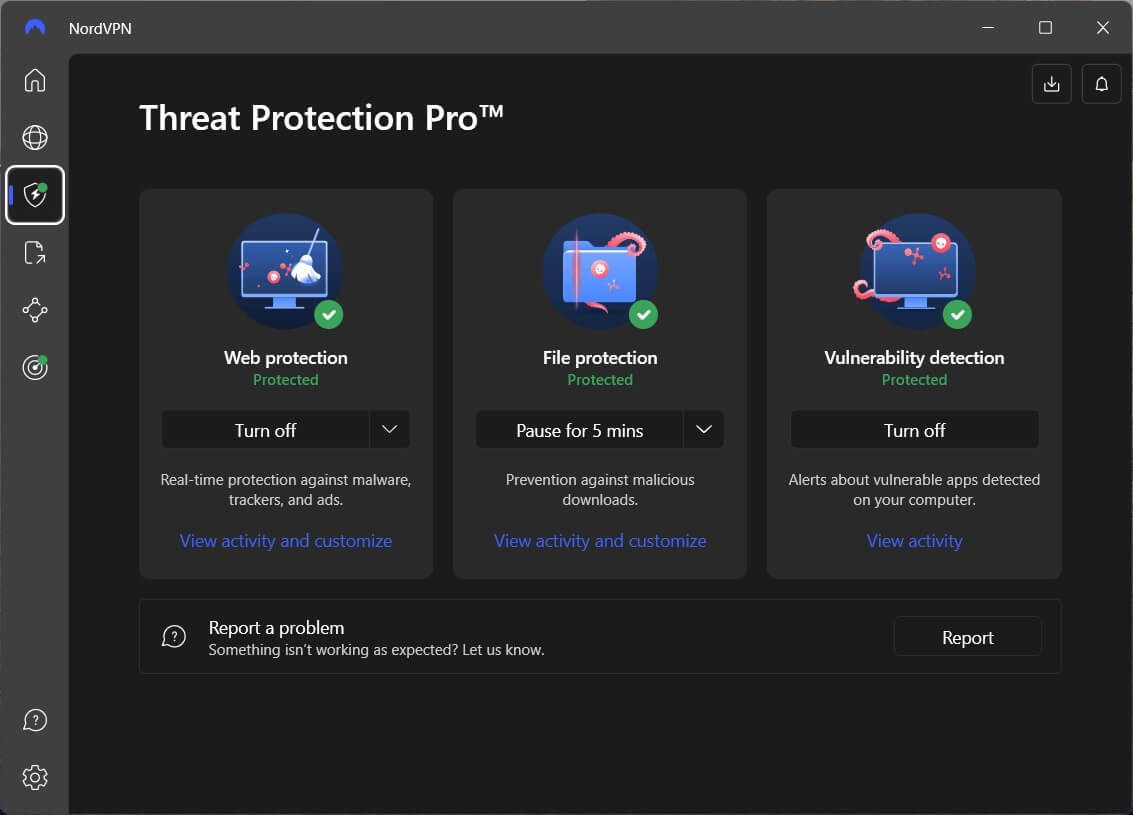Open the Meshnet nodes sidebar icon

(35, 310)
